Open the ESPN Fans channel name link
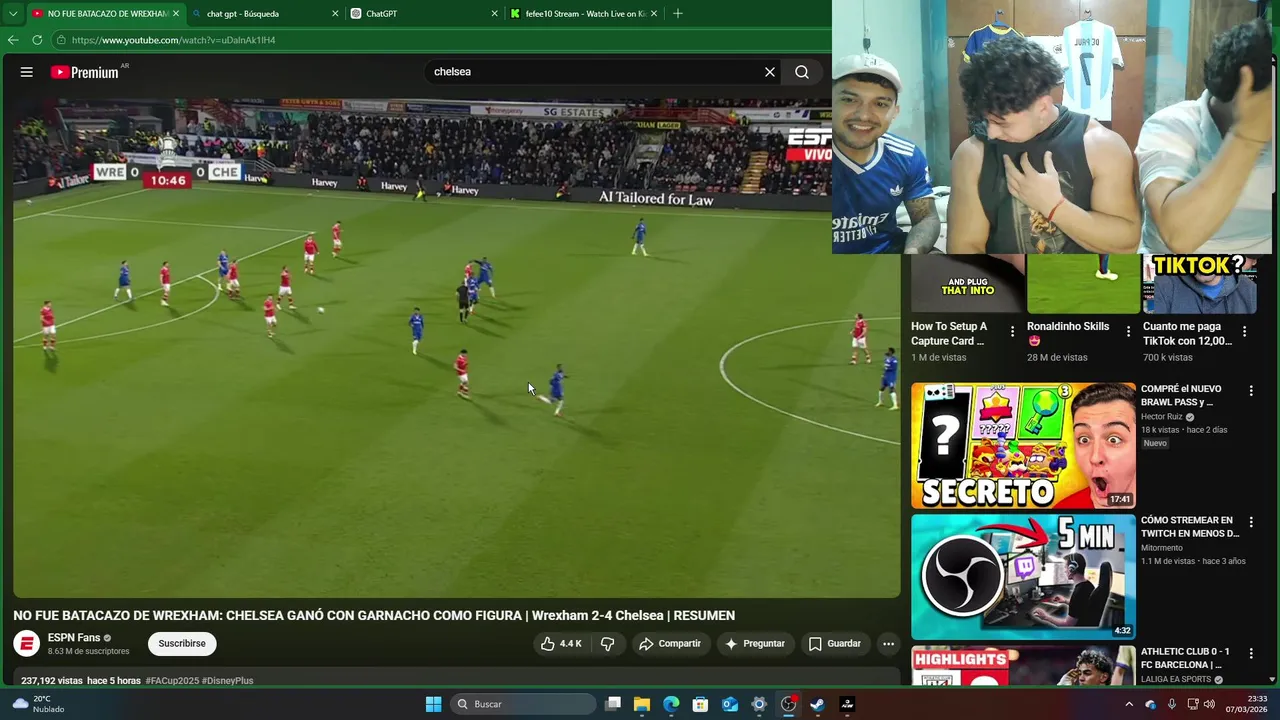The image size is (1280, 720). [x=74, y=638]
